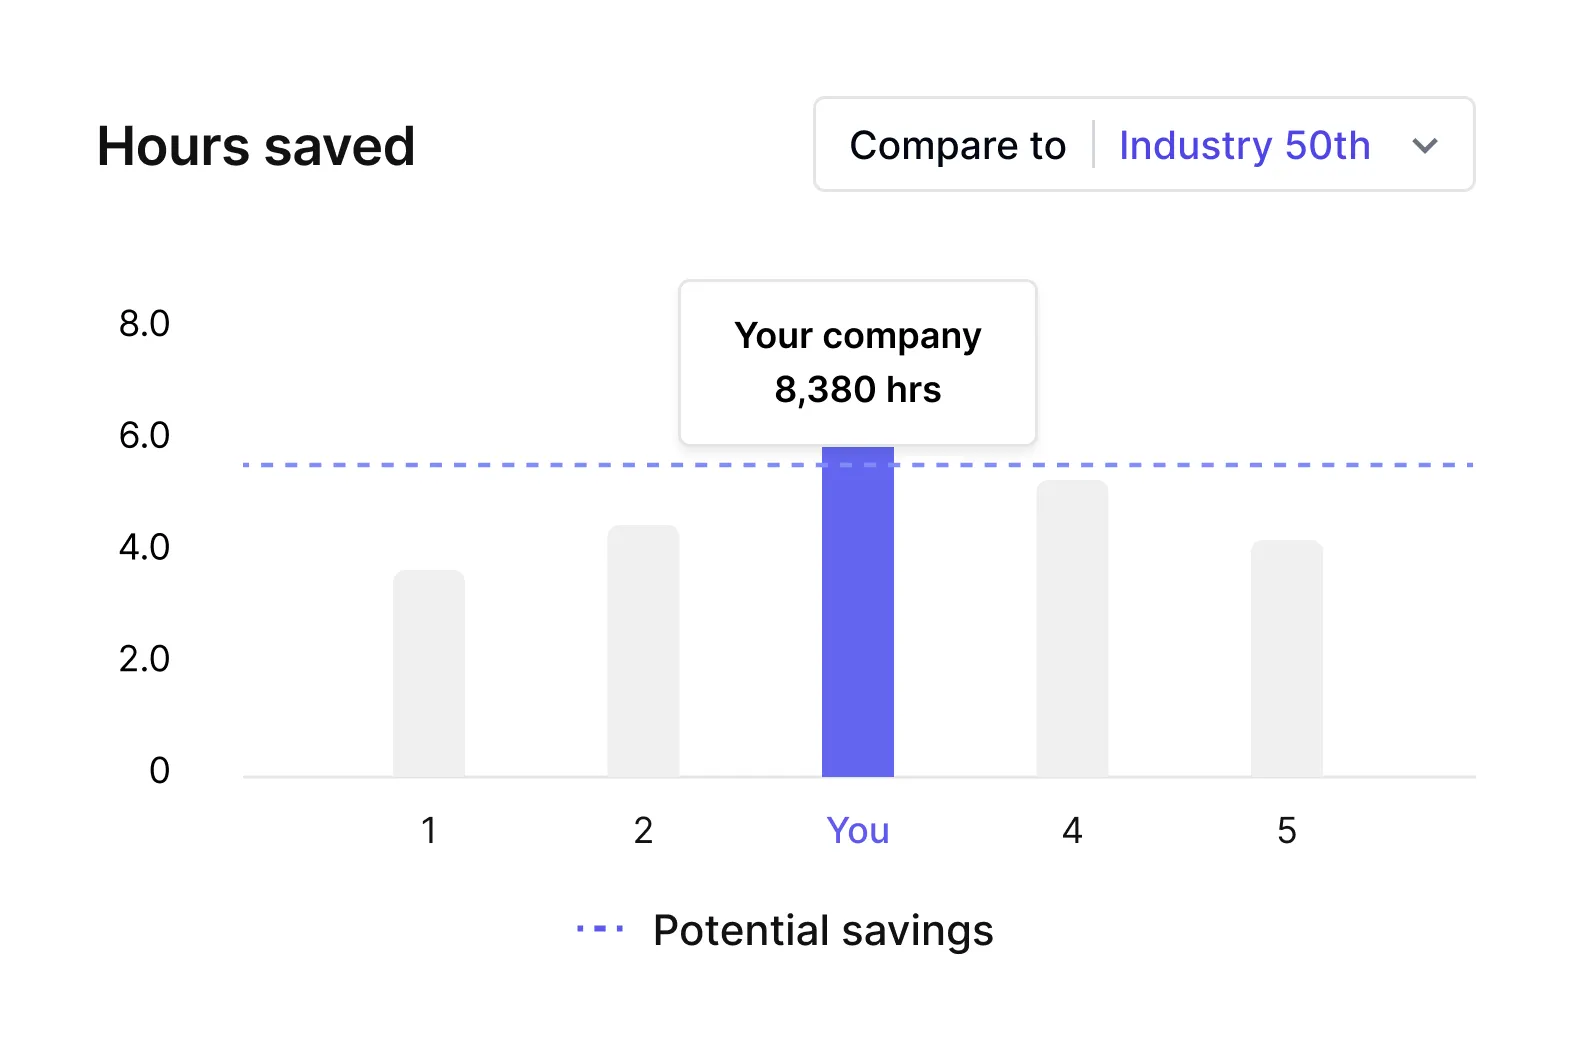The width and height of the screenshot is (1572, 1050).
Task: Click the Compare to label text
Action: point(958,146)
